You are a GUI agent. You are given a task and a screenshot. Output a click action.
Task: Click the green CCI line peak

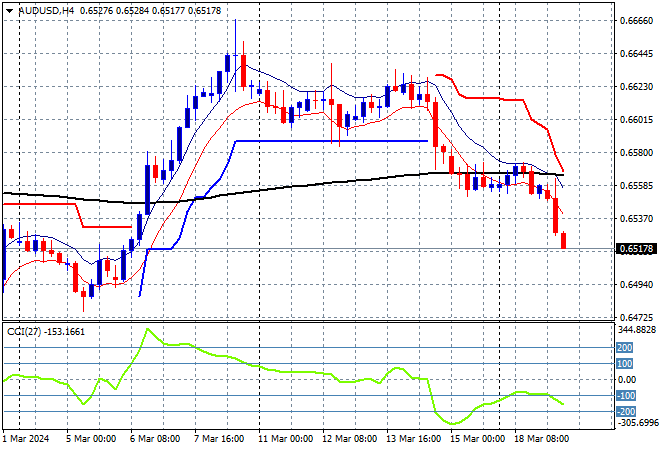point(148,329)
